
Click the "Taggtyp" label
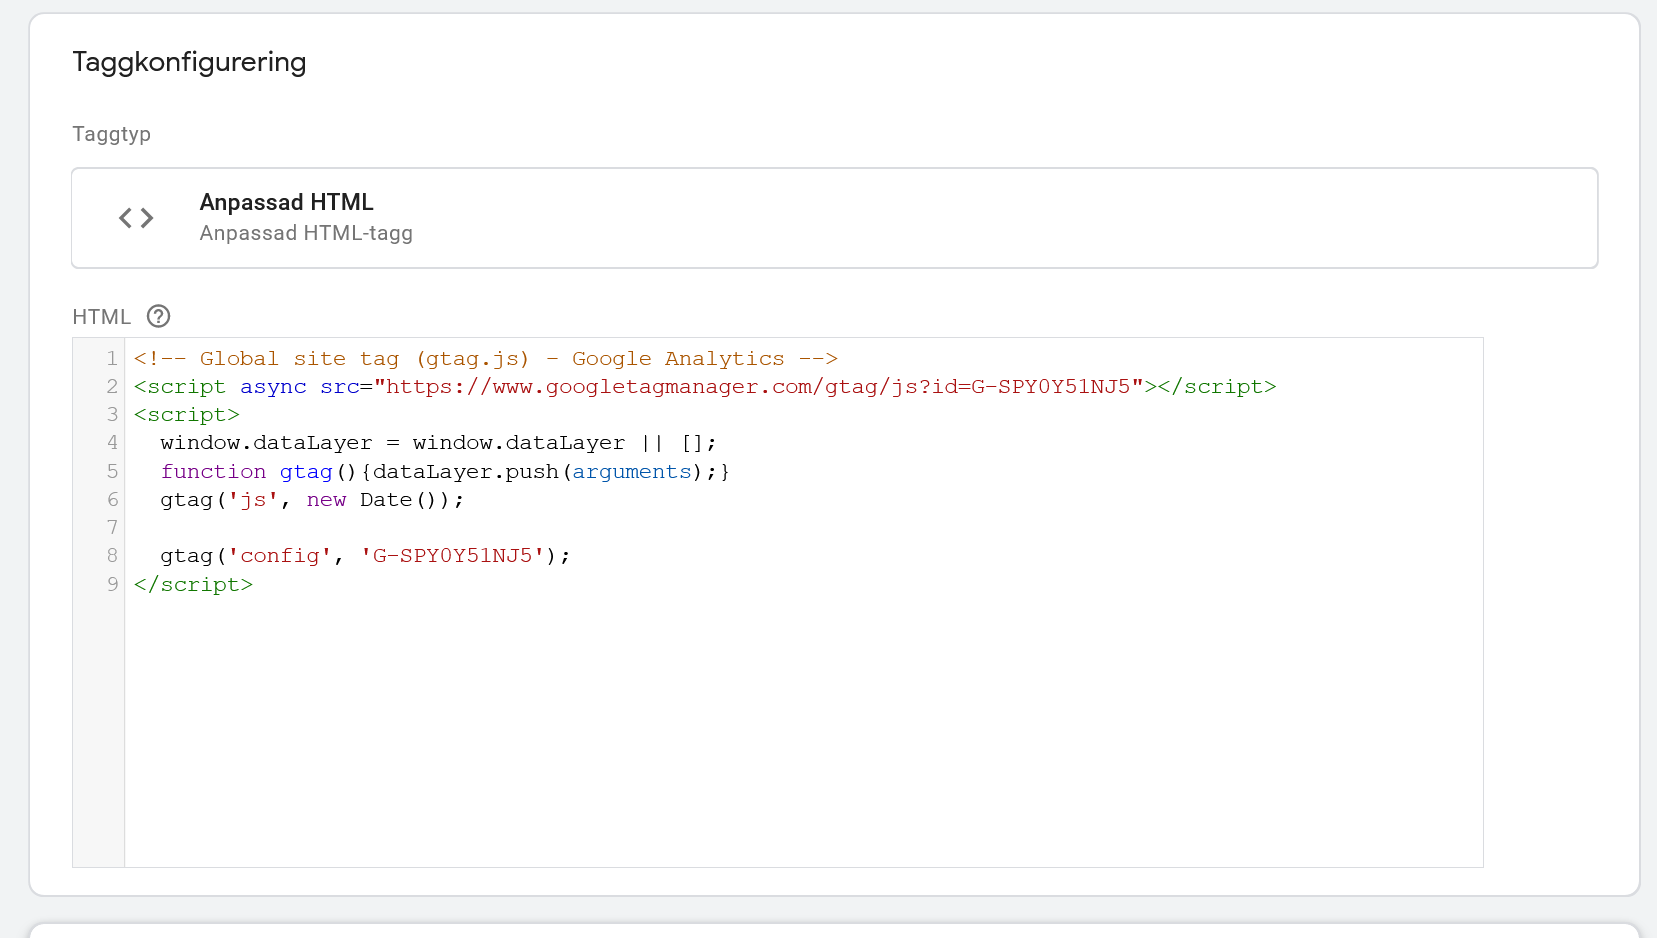point(111,134)
